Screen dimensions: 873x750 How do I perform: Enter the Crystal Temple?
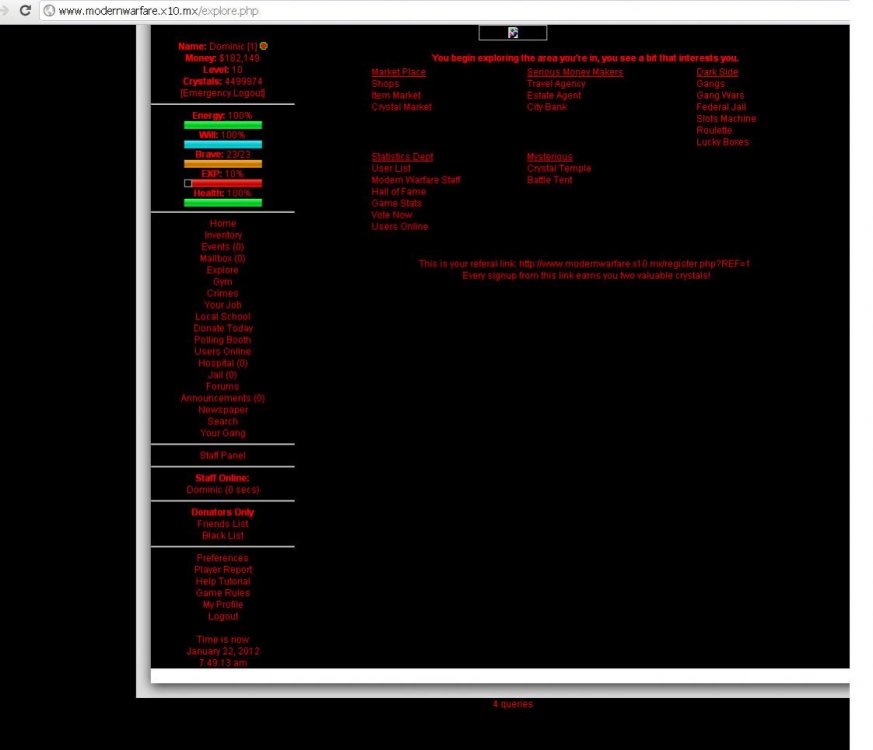[x=558, y=169]
